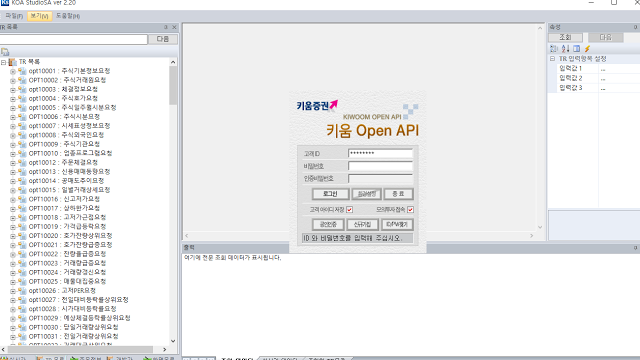
Task: Click the 공인인증 button
Action: 328,224
